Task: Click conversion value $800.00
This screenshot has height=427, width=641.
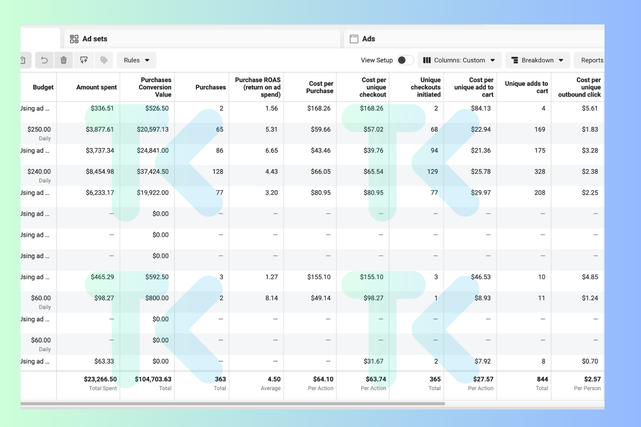Action: 157,298
